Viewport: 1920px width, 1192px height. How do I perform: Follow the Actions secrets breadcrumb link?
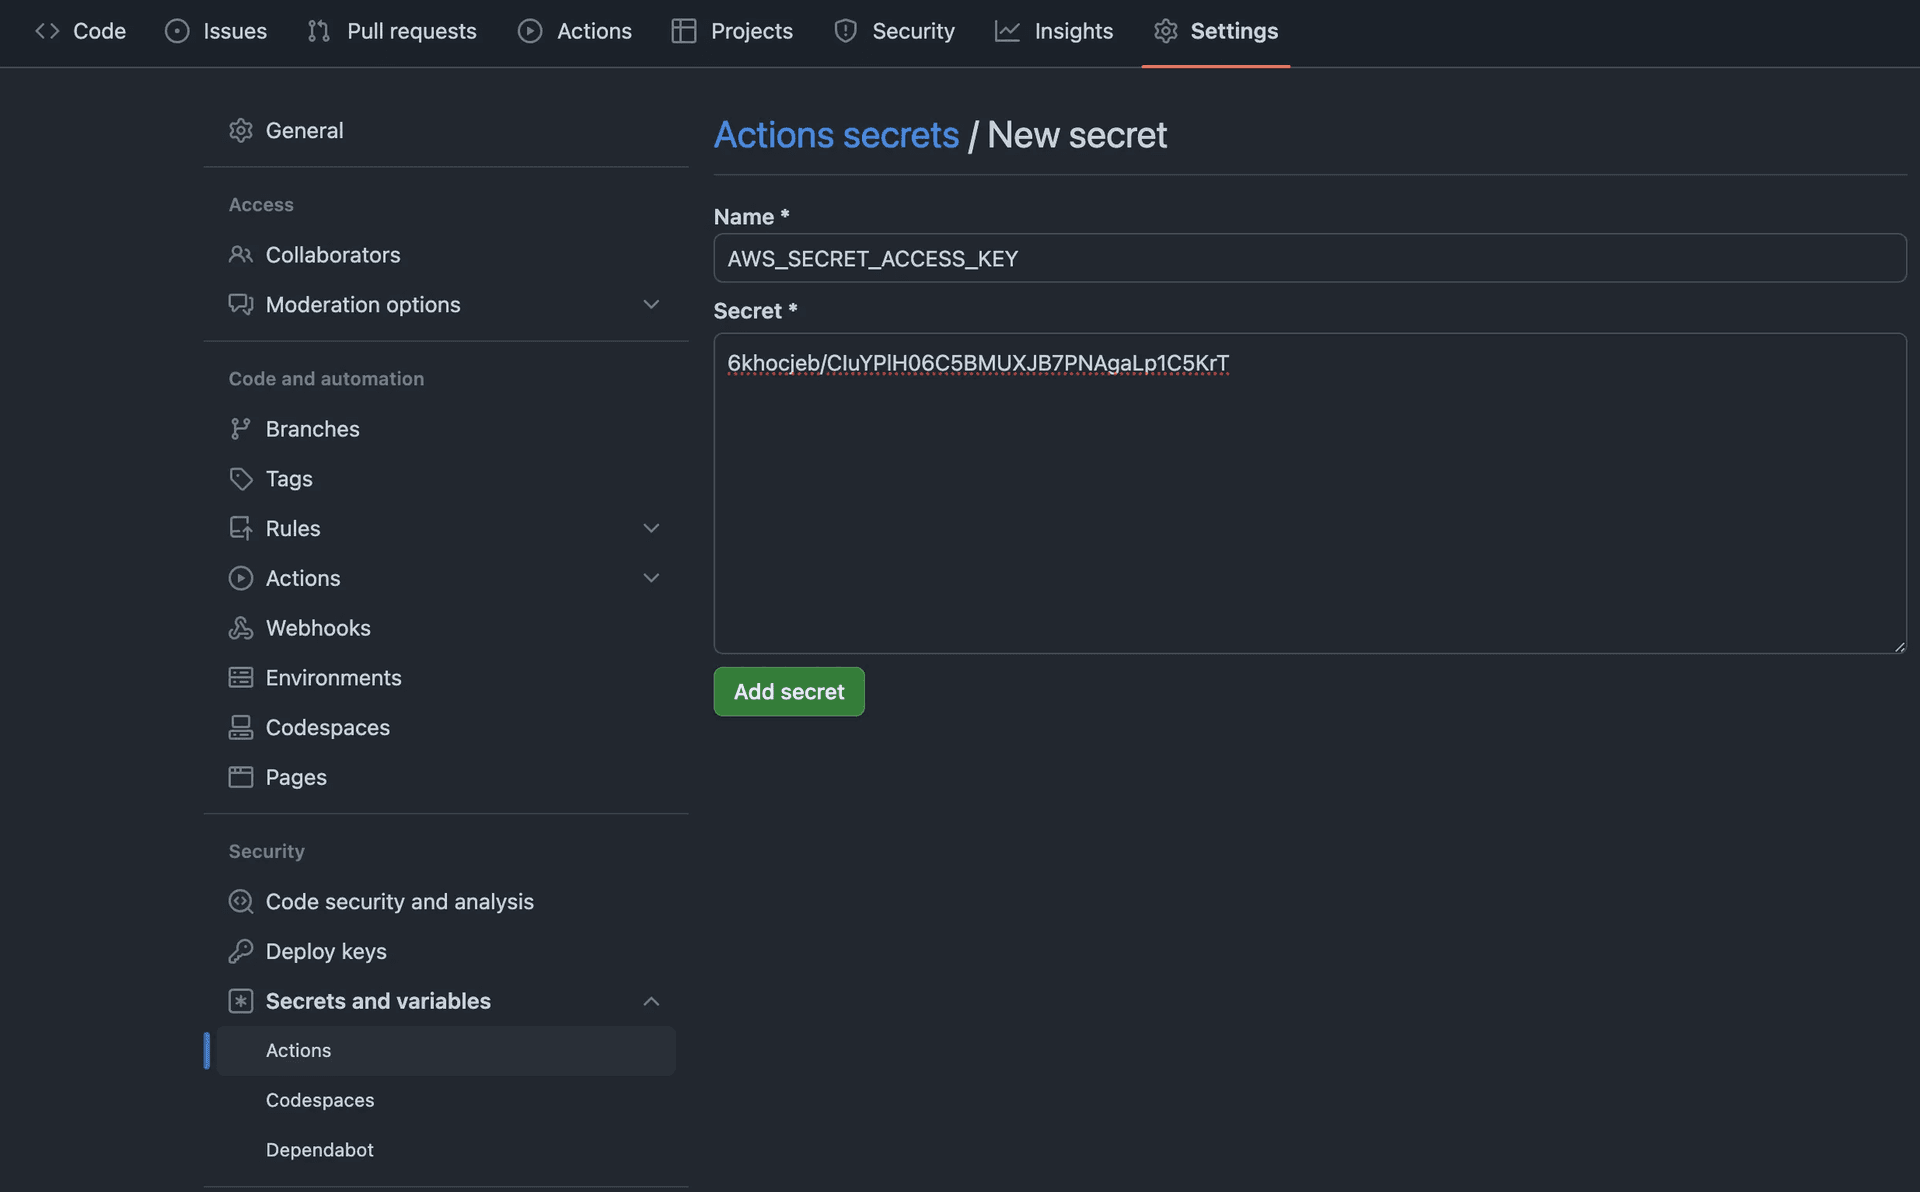[836, 135]
